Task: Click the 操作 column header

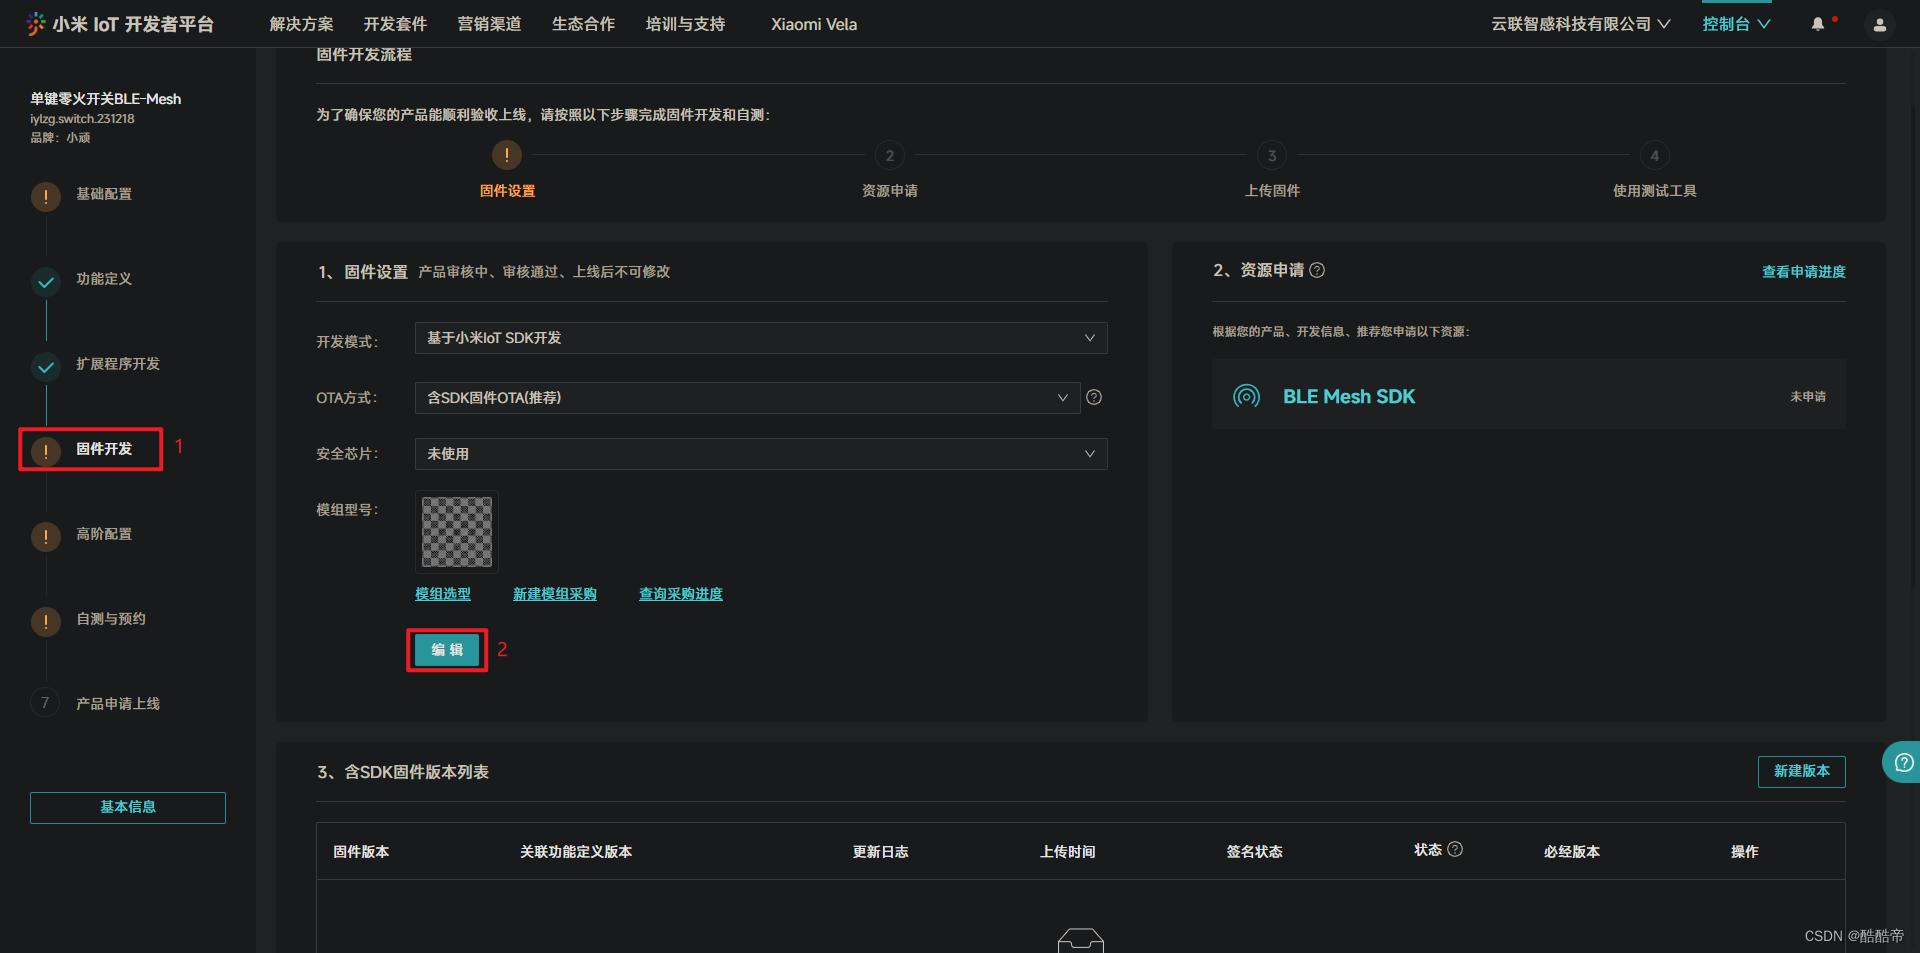Action: [x=1745, y=852]
